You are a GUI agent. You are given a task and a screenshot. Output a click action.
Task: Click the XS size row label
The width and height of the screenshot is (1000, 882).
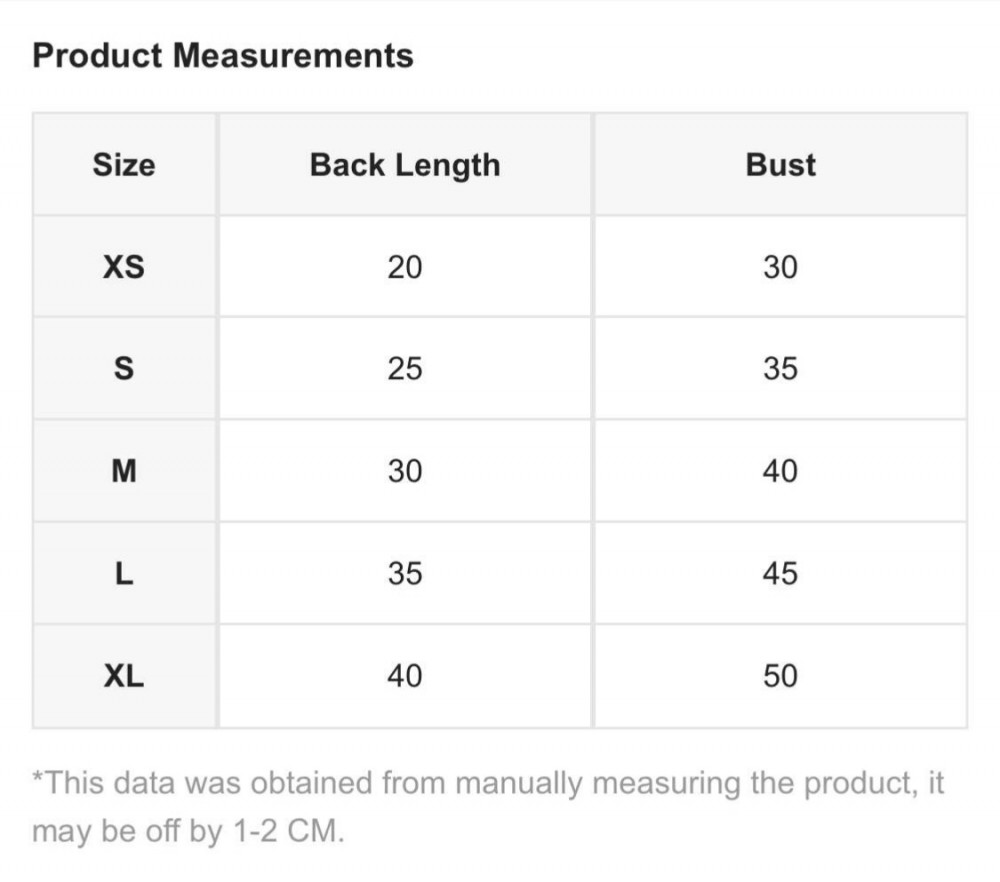[x=124, y=267]
